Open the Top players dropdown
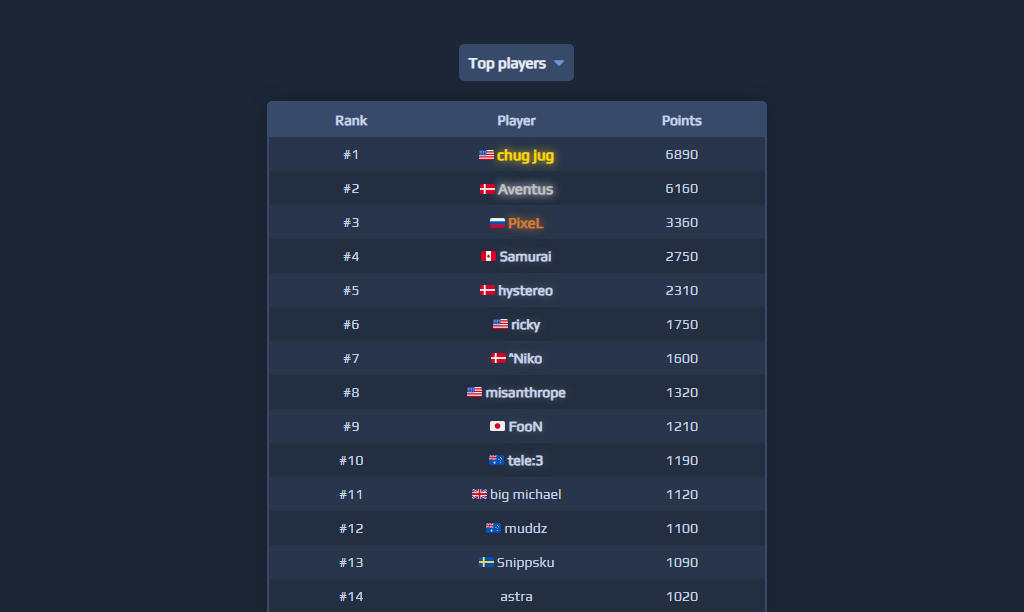 (x=516, y=63)
